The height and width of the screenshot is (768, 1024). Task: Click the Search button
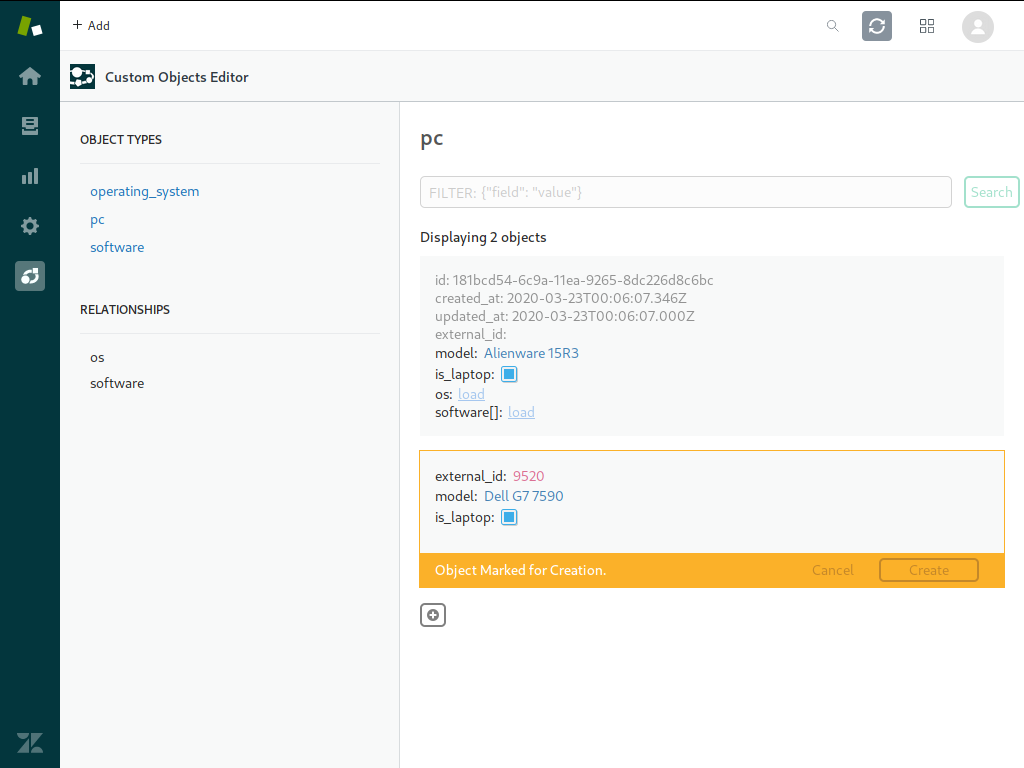click(991, 192)
